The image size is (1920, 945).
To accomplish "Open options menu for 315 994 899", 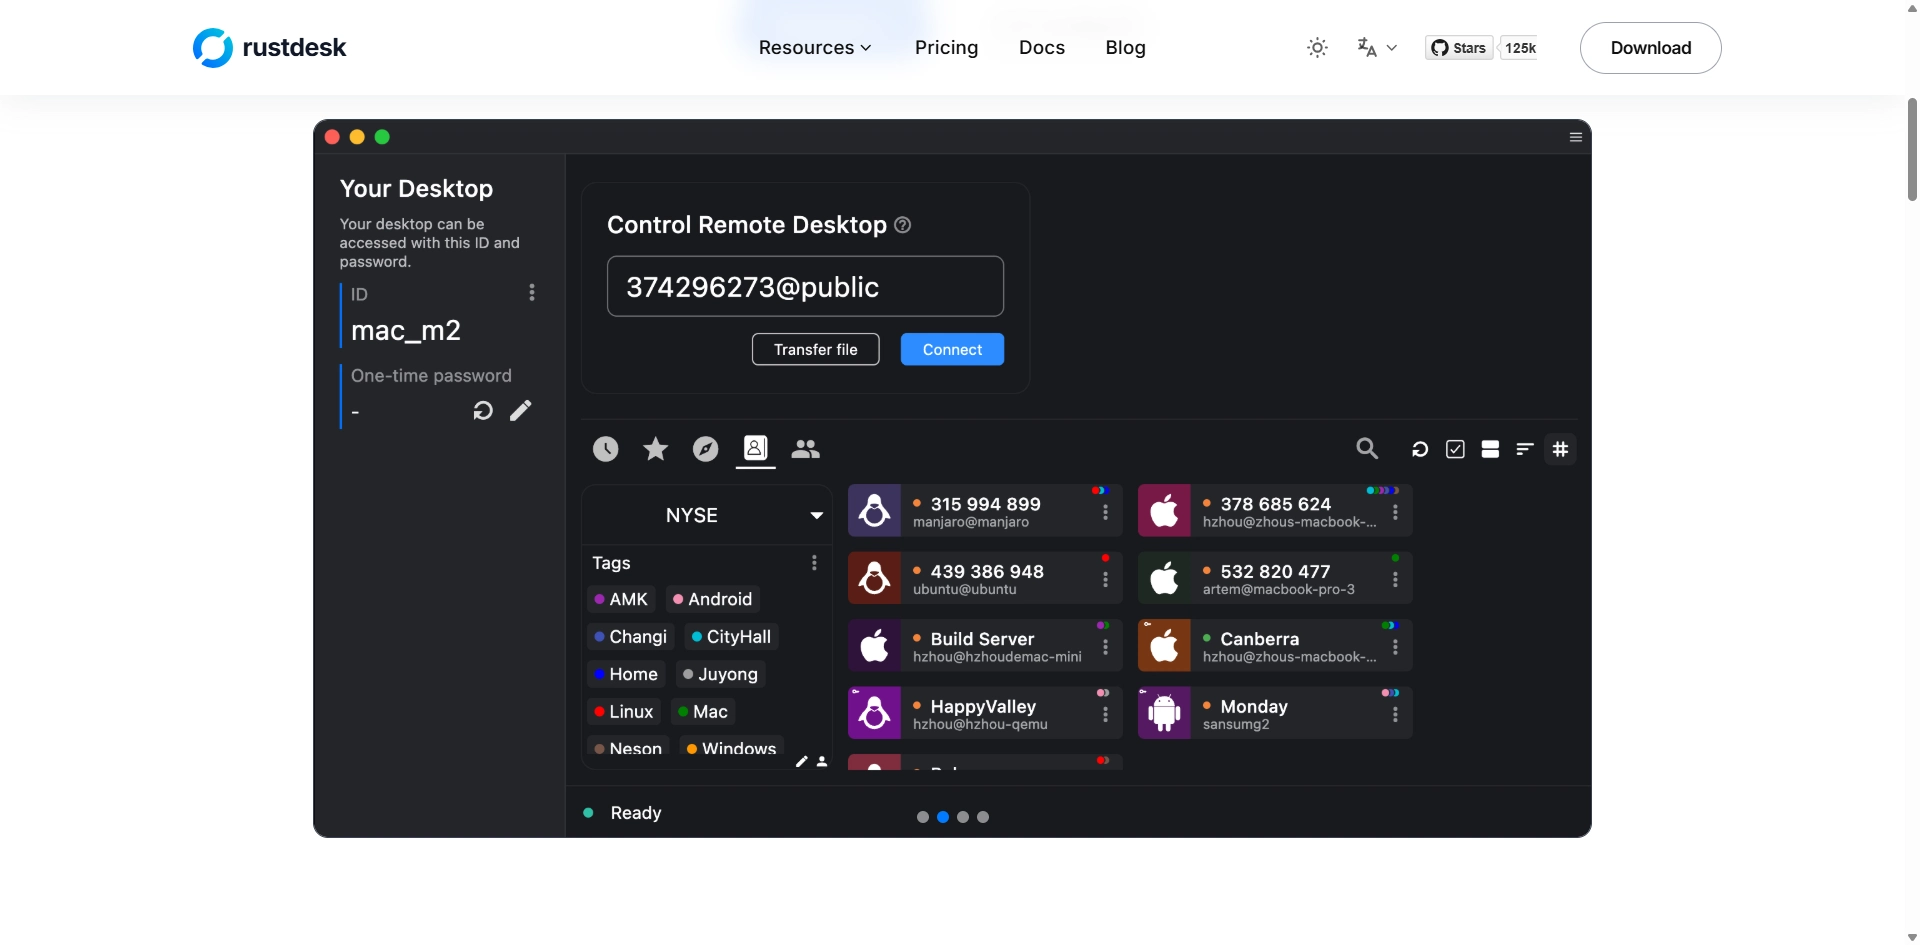I will [1105, 512].
